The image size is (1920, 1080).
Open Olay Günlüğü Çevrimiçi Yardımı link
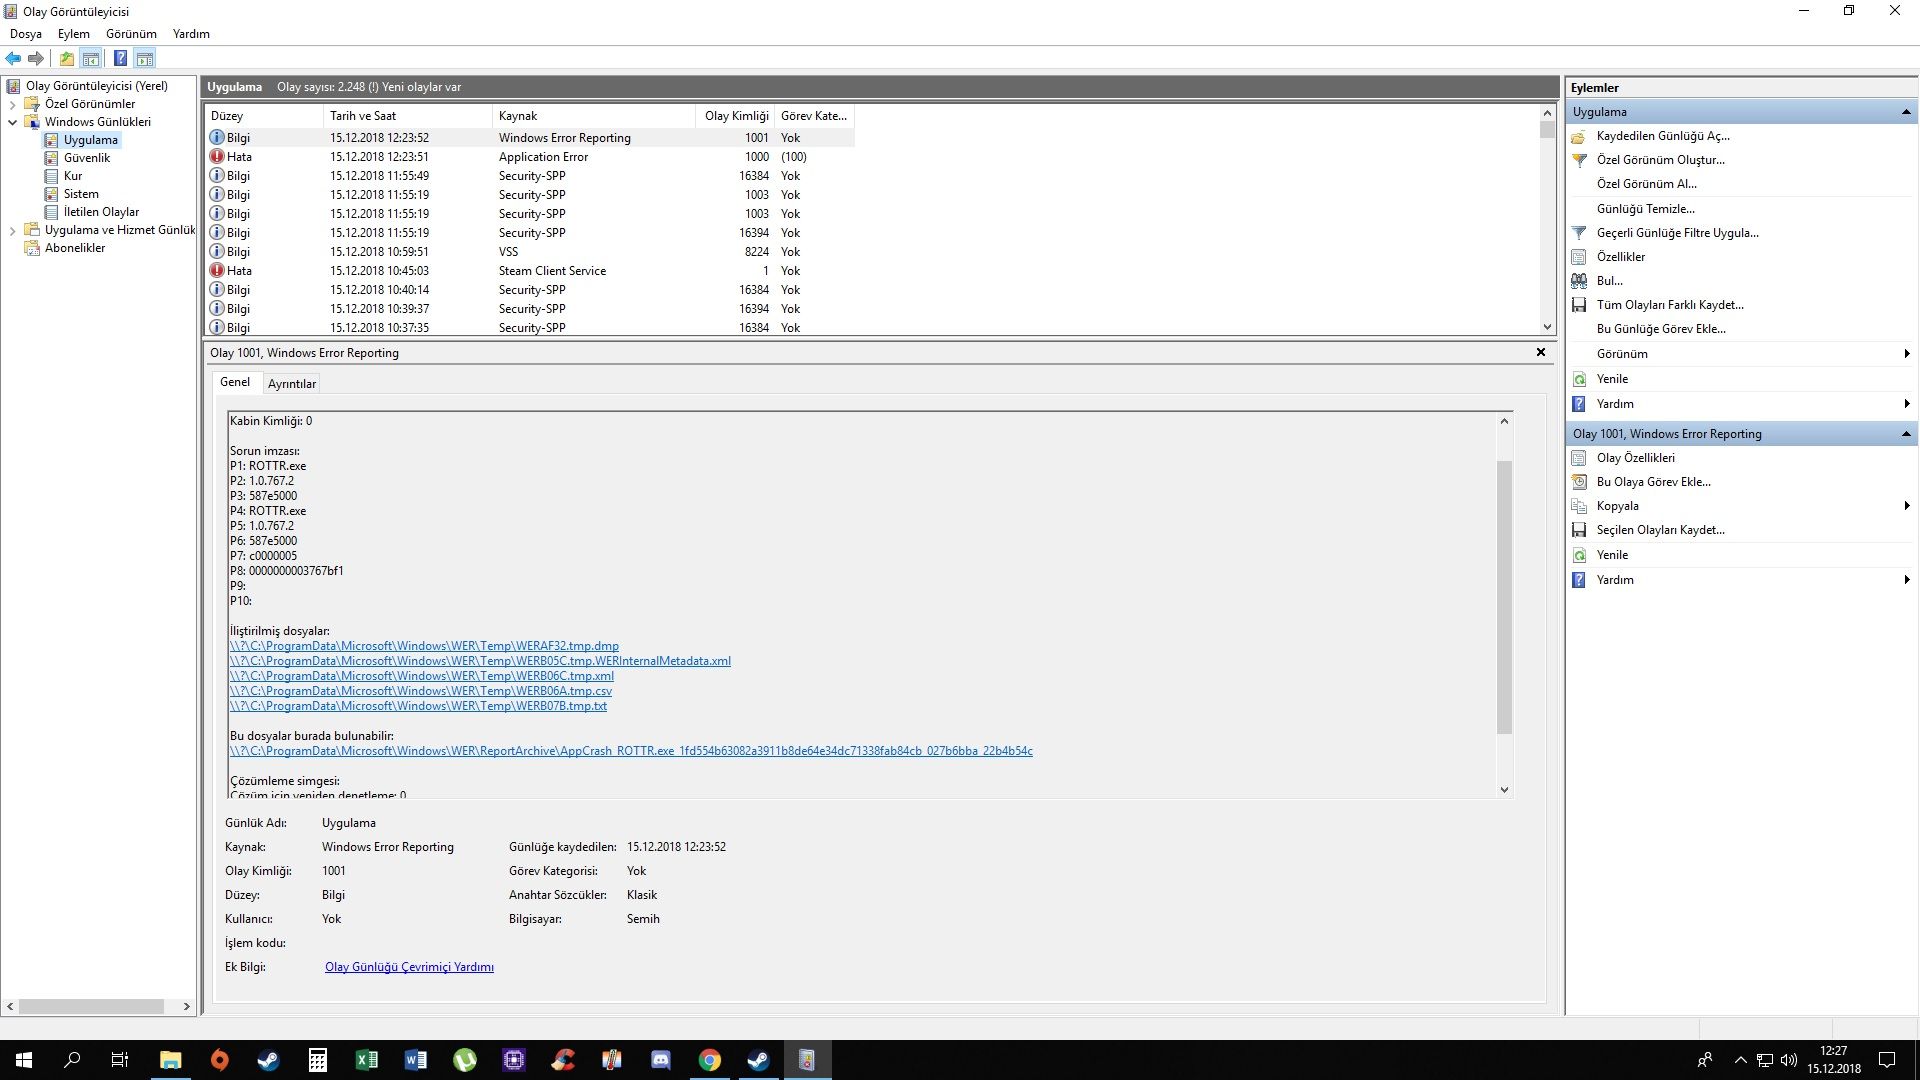pyautogui.click(x=409, y=967)
